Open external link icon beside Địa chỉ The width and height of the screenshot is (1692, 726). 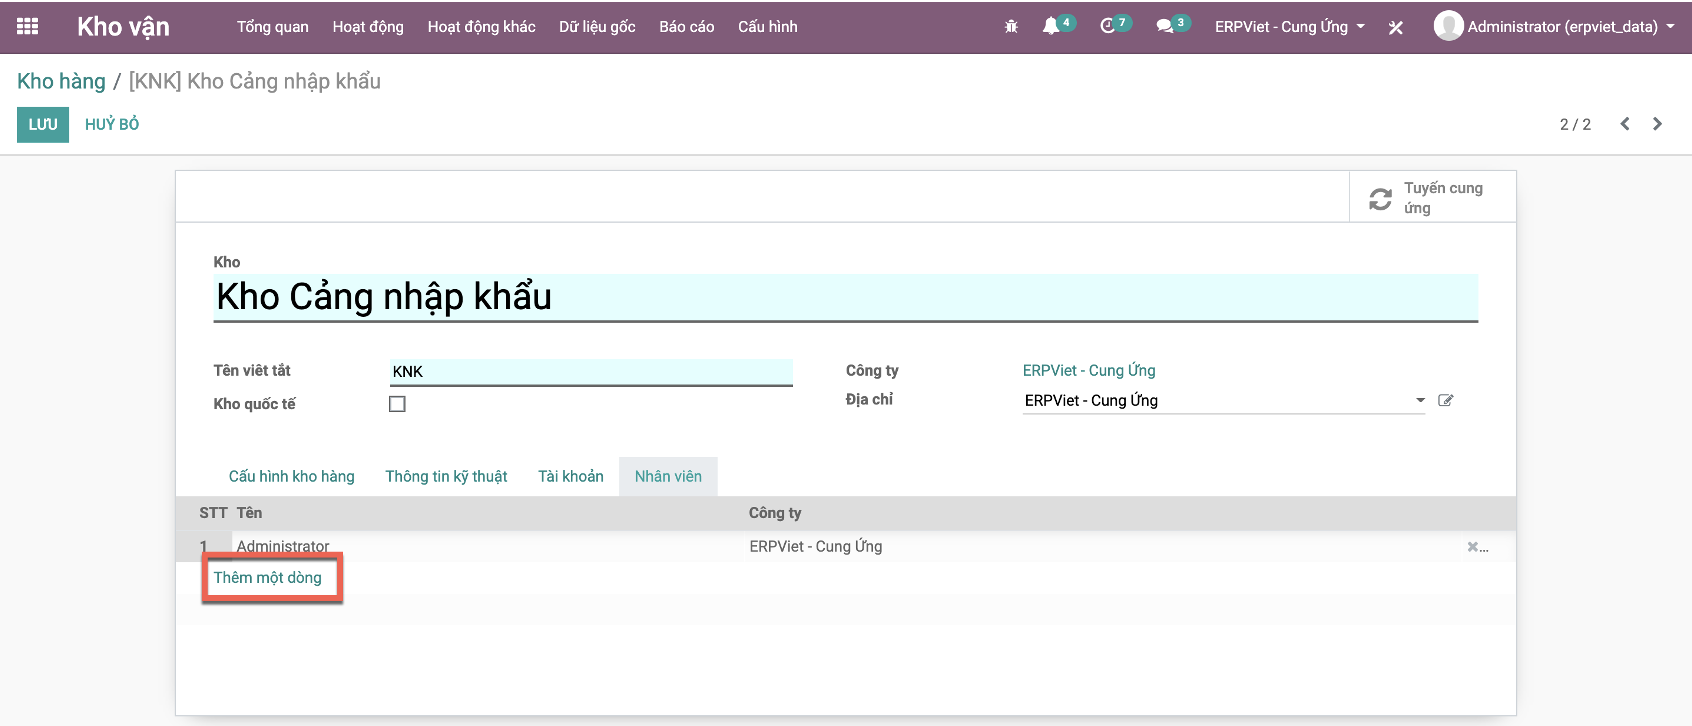tap(1445, 401)
